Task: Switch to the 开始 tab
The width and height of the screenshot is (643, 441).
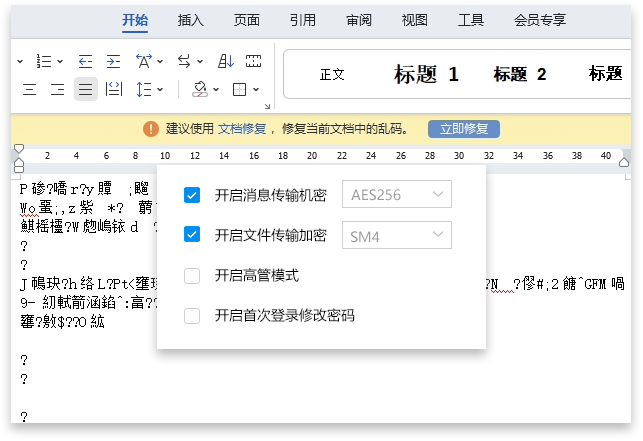Action: (135, 20)
